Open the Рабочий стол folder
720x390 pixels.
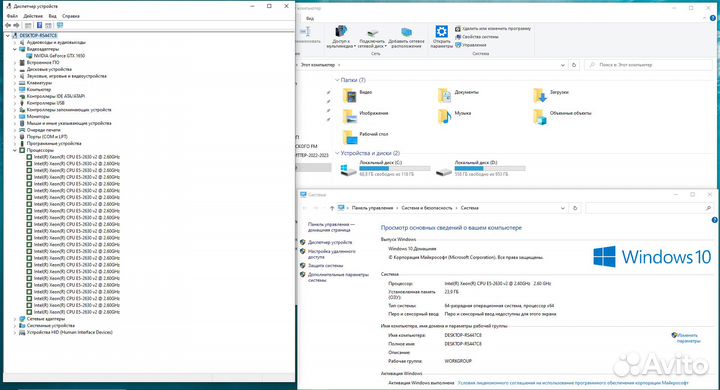(x=366, y=137)
